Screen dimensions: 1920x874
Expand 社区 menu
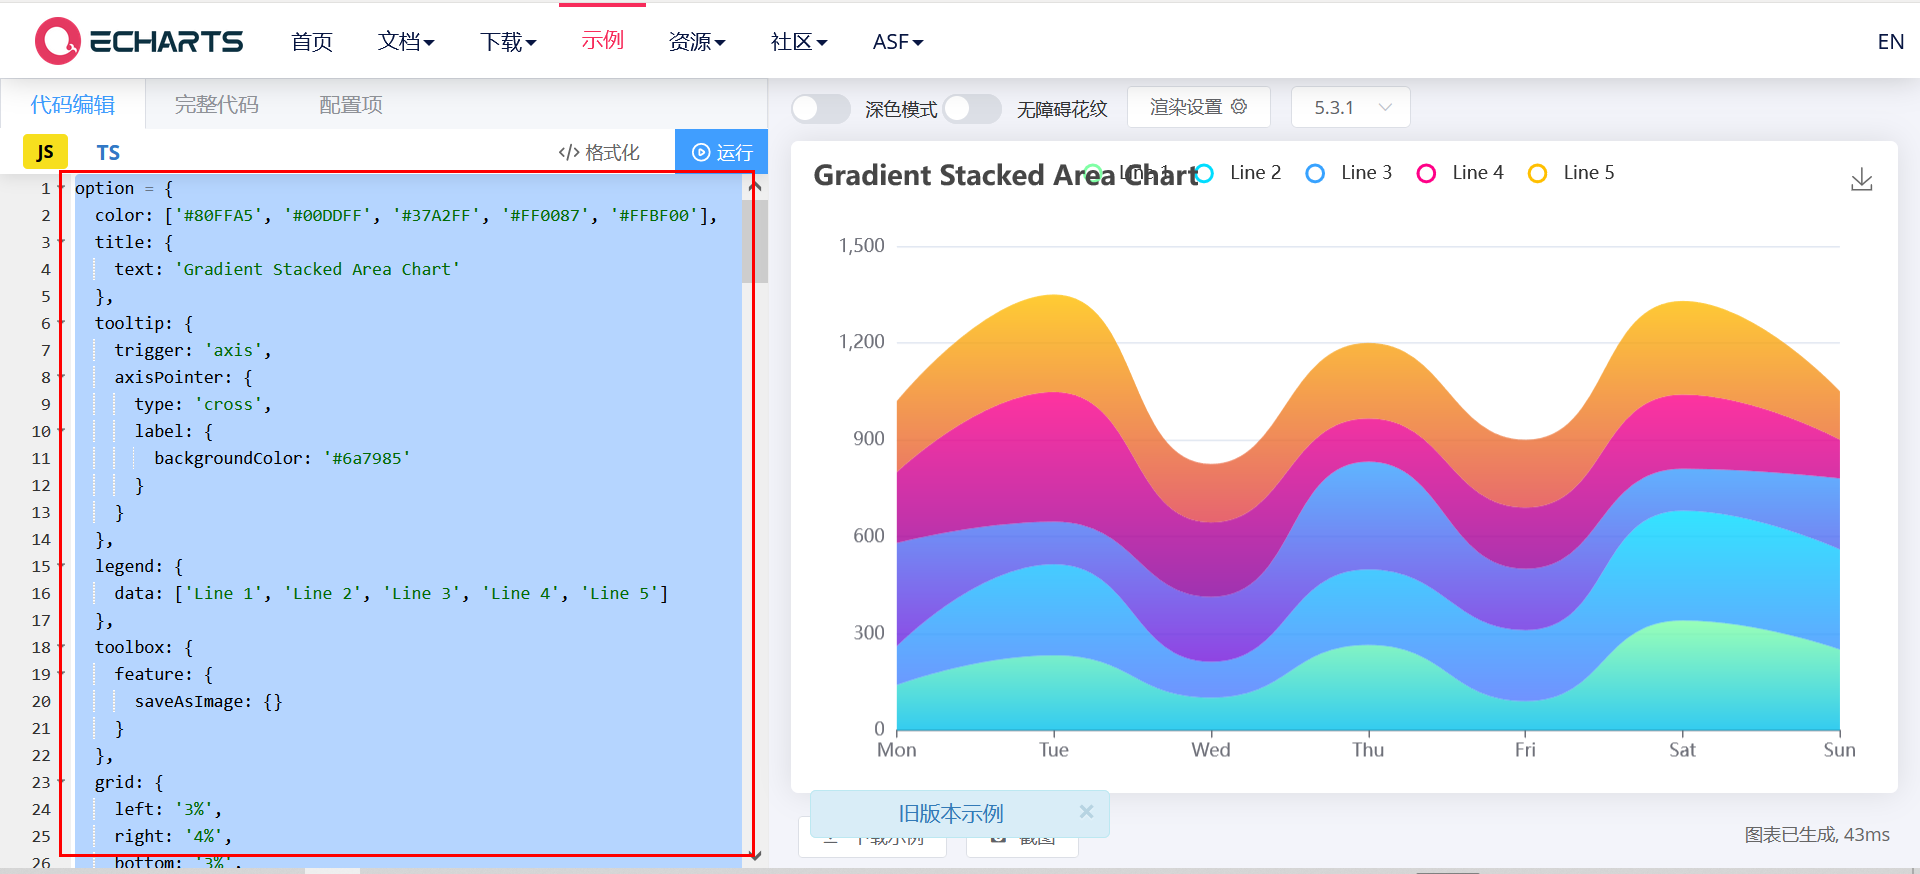[799, 42]
